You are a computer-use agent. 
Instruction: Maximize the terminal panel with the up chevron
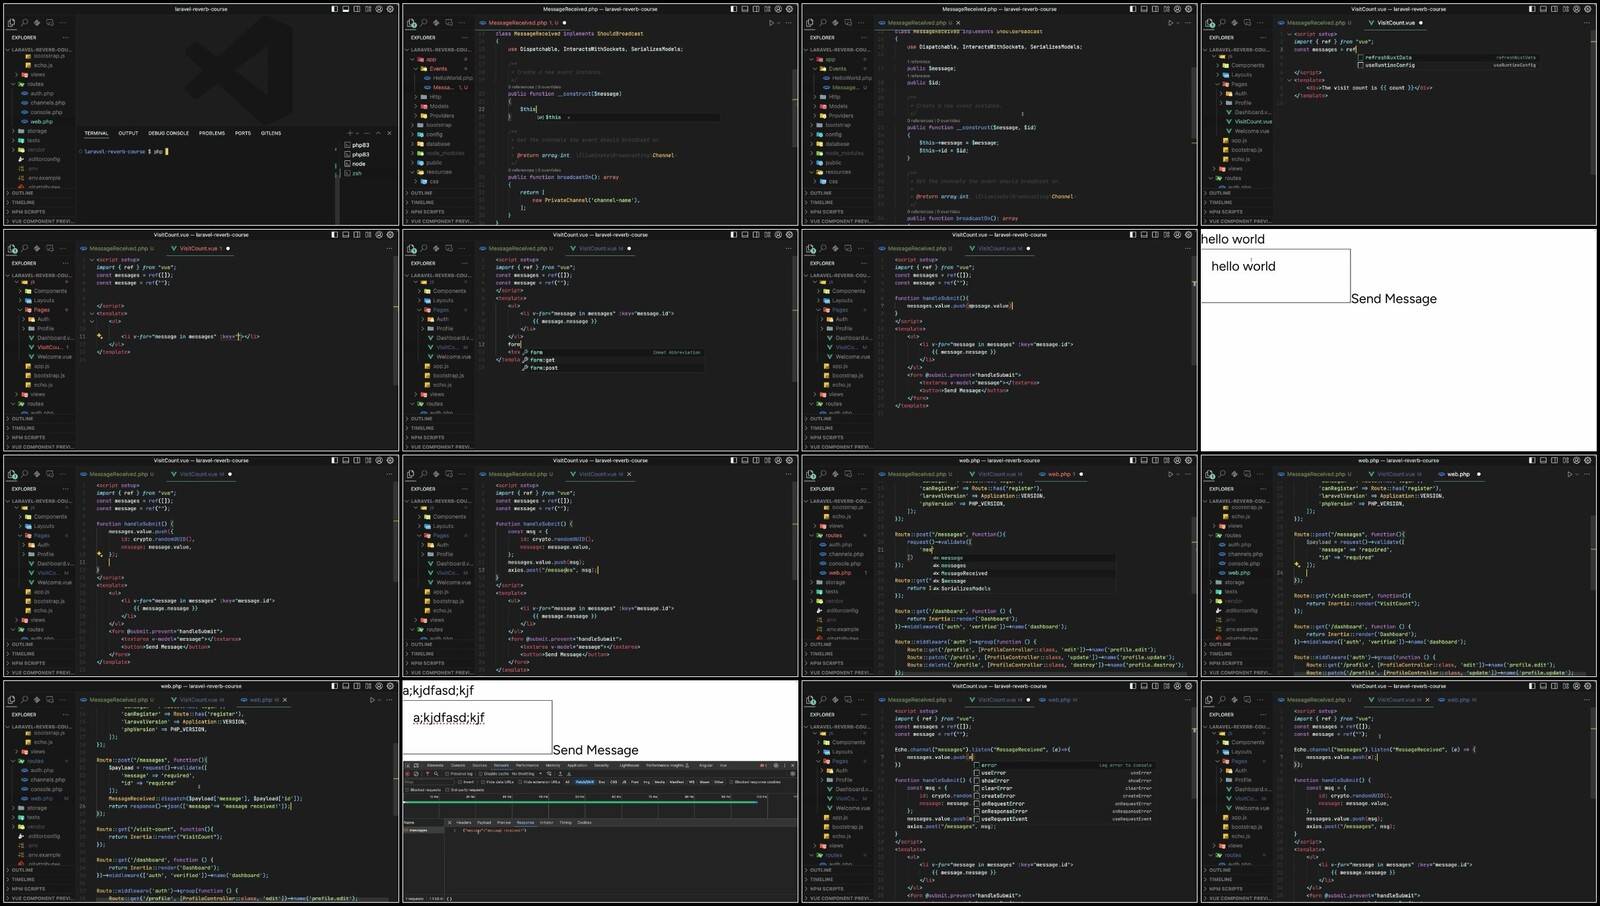pyautogui.click(x=378, y=133)
